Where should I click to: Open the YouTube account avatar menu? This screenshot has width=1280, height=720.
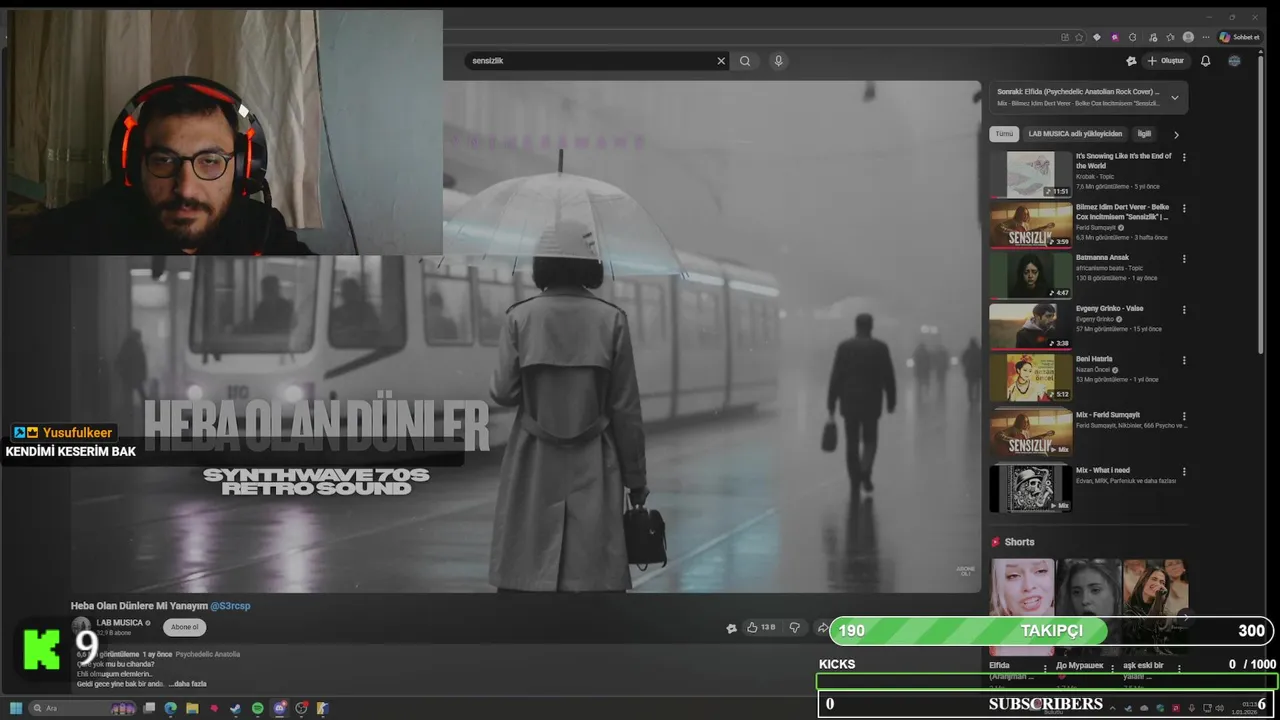(x=1234, y=61)
